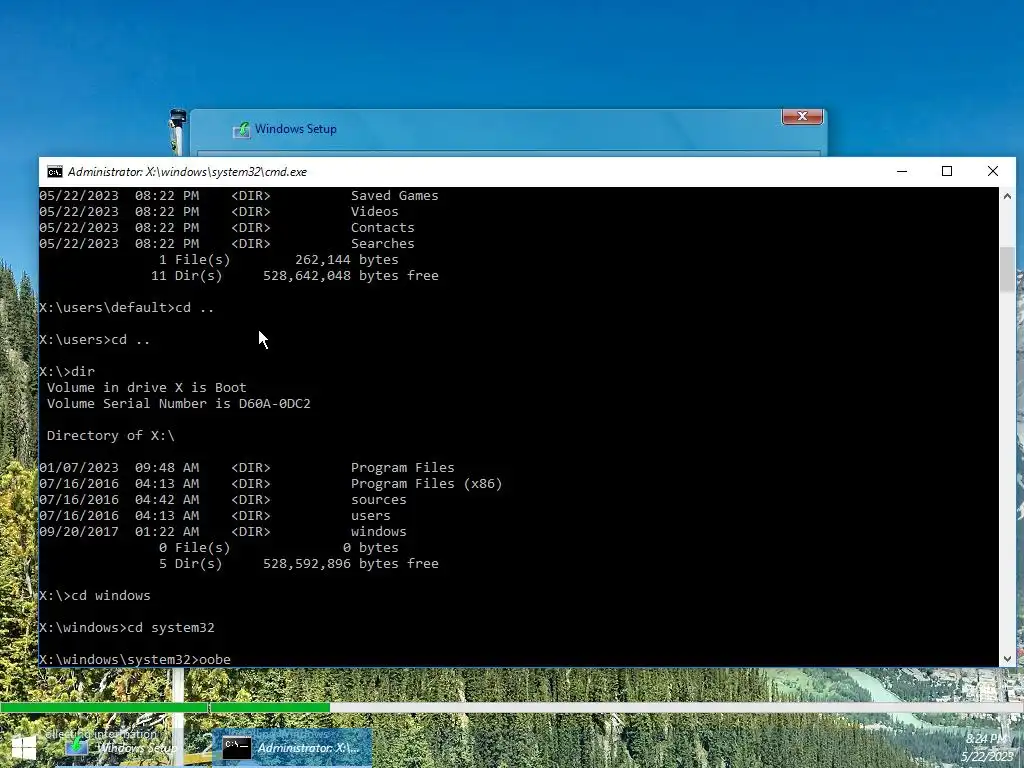This screenshot has width=1024, height=768.
Task: Close the Windows Setup dialog
Action: pos(802,116)
